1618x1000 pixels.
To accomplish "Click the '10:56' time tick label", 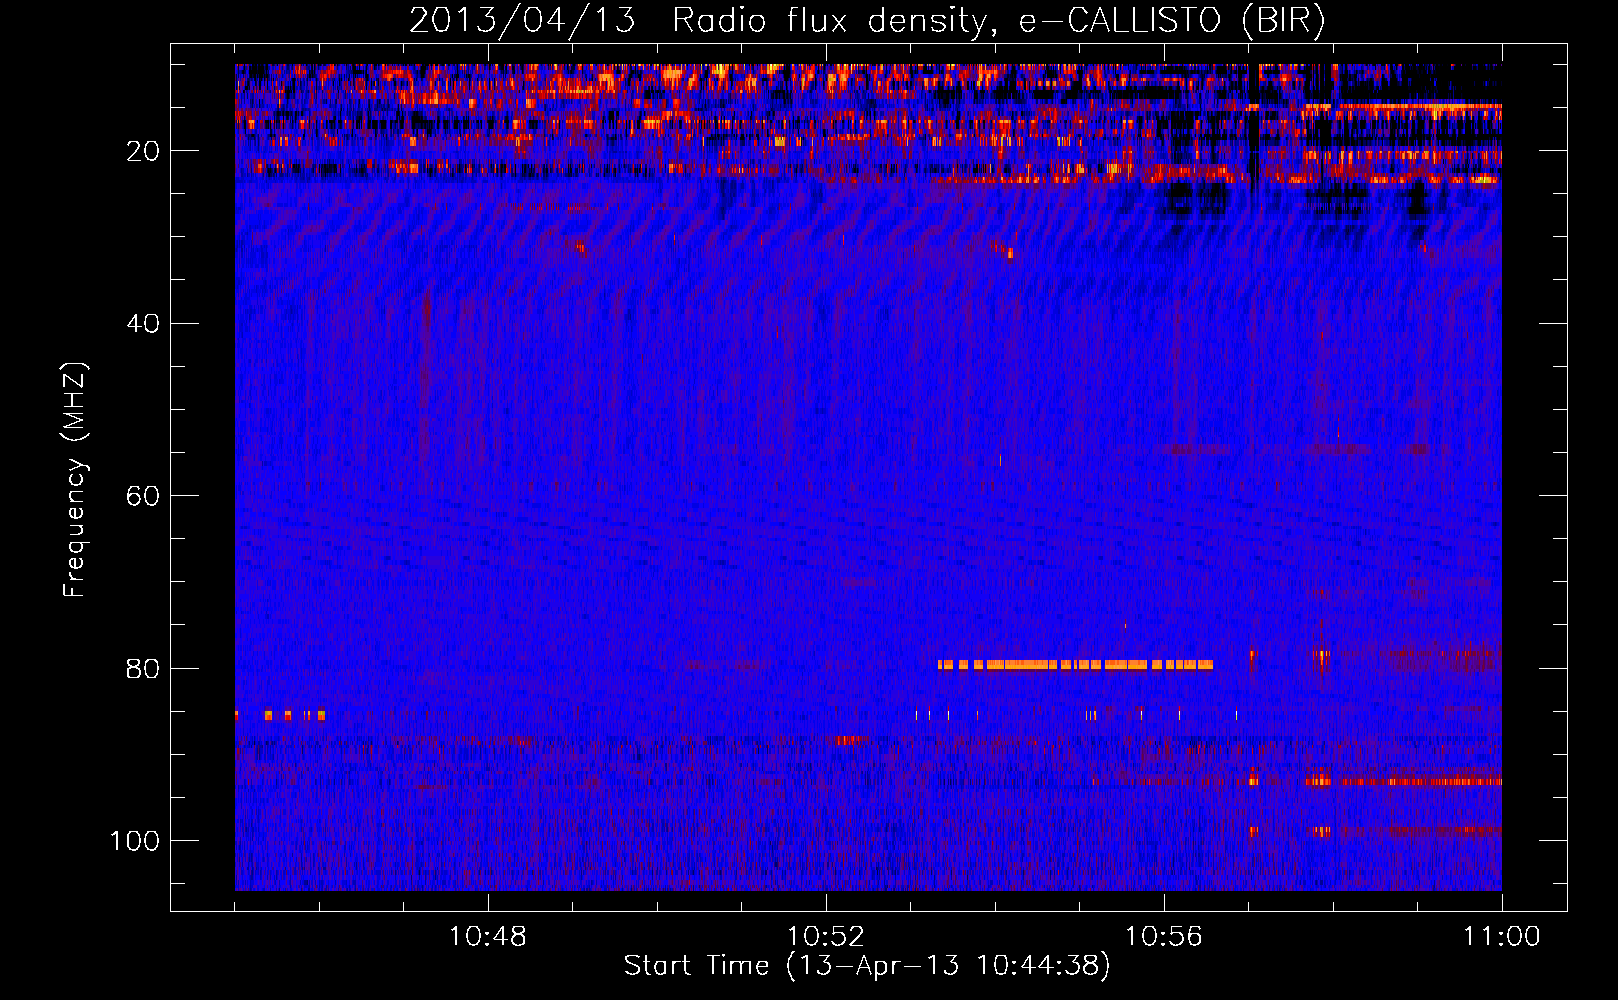I will click(1164, 937).
